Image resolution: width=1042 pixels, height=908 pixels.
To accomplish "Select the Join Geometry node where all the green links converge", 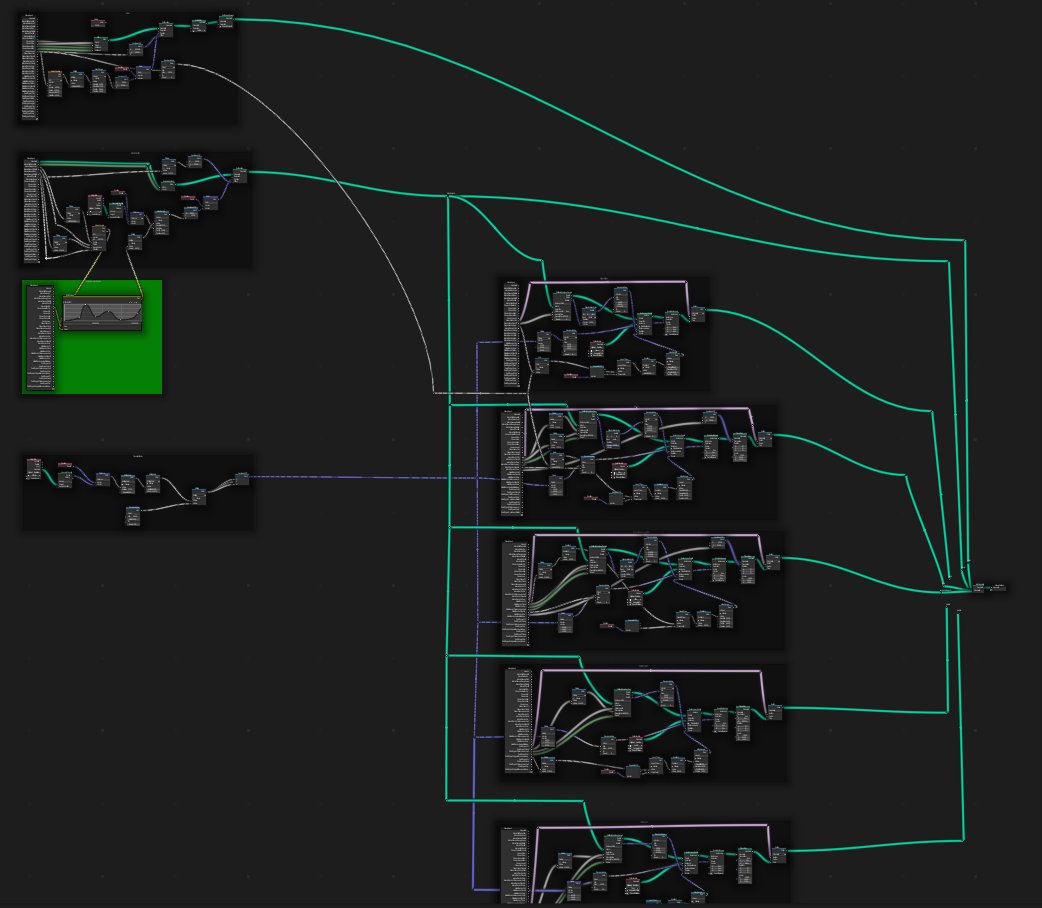I will click(x=979, y=587).
